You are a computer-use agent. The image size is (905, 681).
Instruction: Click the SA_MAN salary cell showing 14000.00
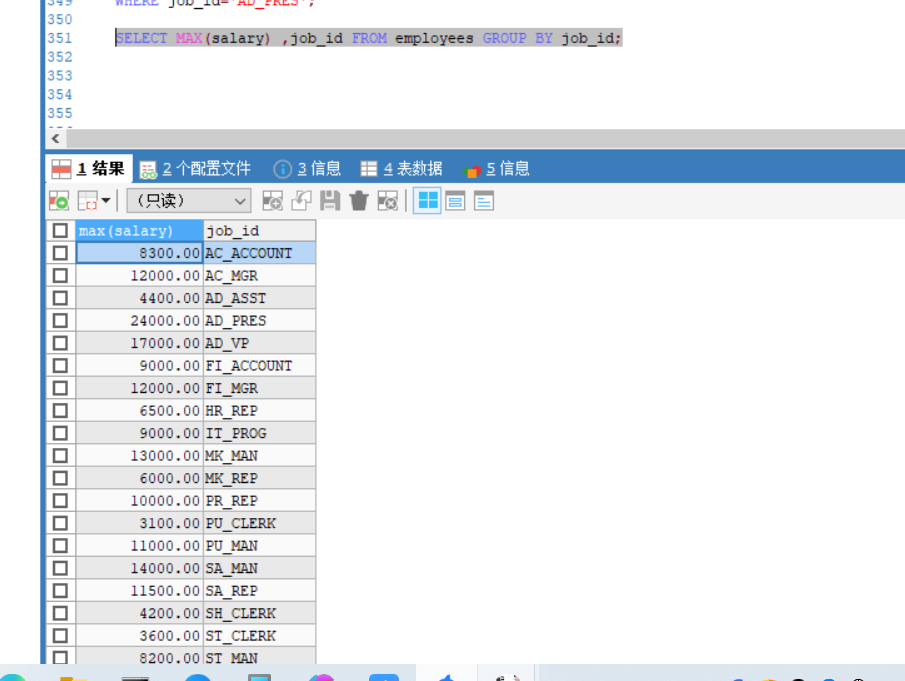(160, 568)
